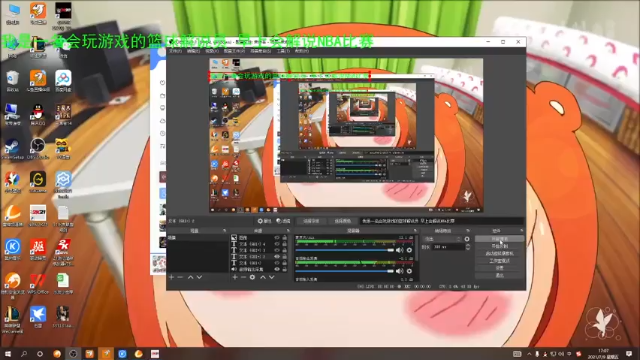Remove selected scene with the minus button
Image resolution: width=640 pixels, height=360 pixels.
click(180, 277)
